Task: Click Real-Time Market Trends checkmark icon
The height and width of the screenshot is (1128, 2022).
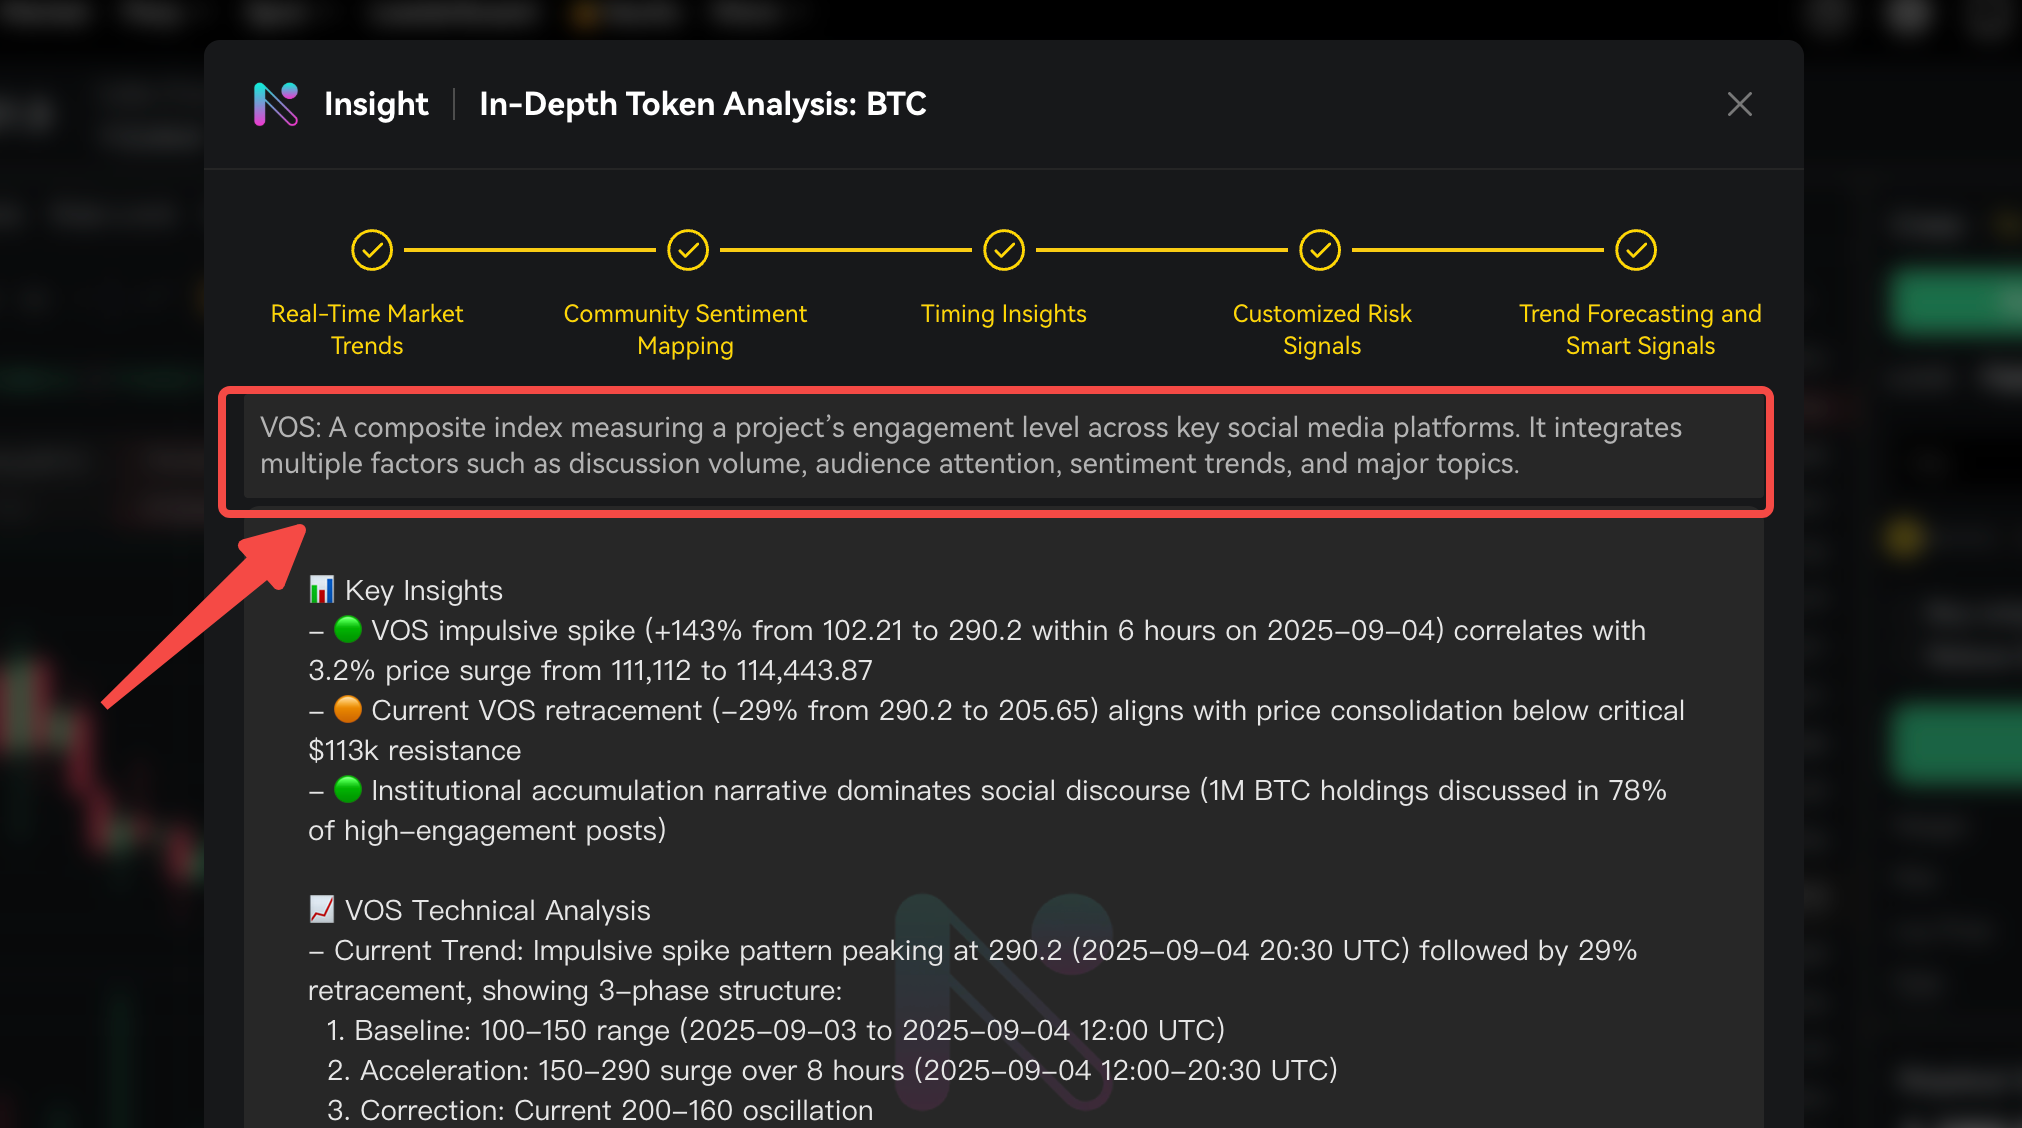Action: (371, 250)
